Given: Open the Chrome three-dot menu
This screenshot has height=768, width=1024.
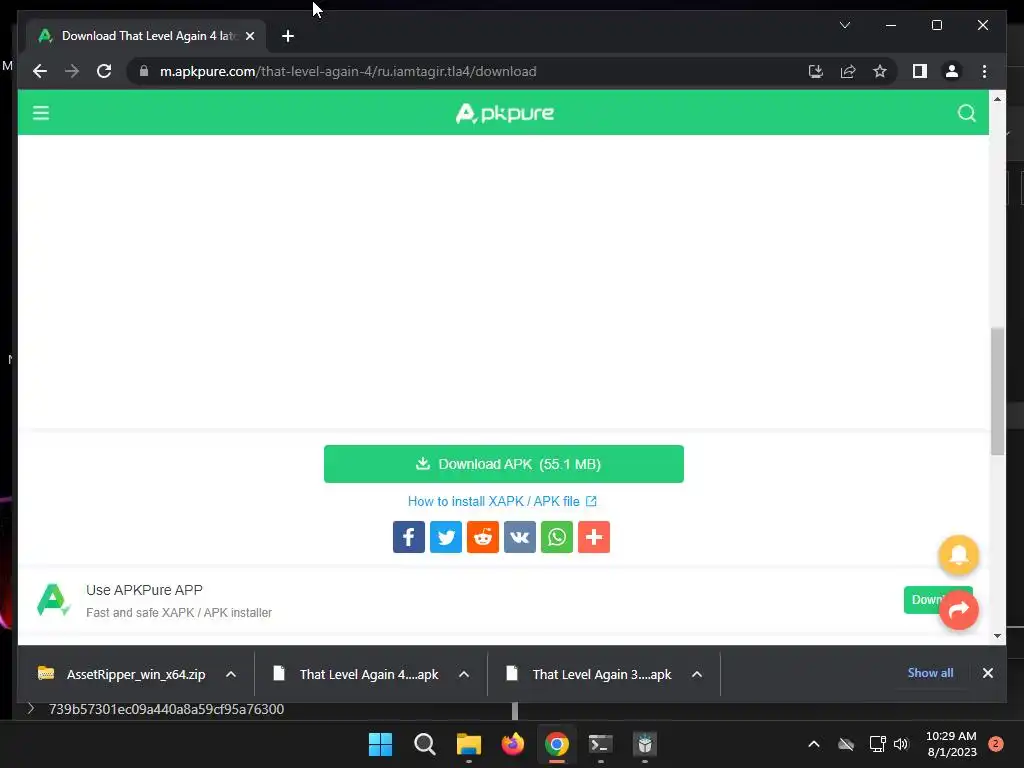Looking at the screenshot, I should point(984,71).
